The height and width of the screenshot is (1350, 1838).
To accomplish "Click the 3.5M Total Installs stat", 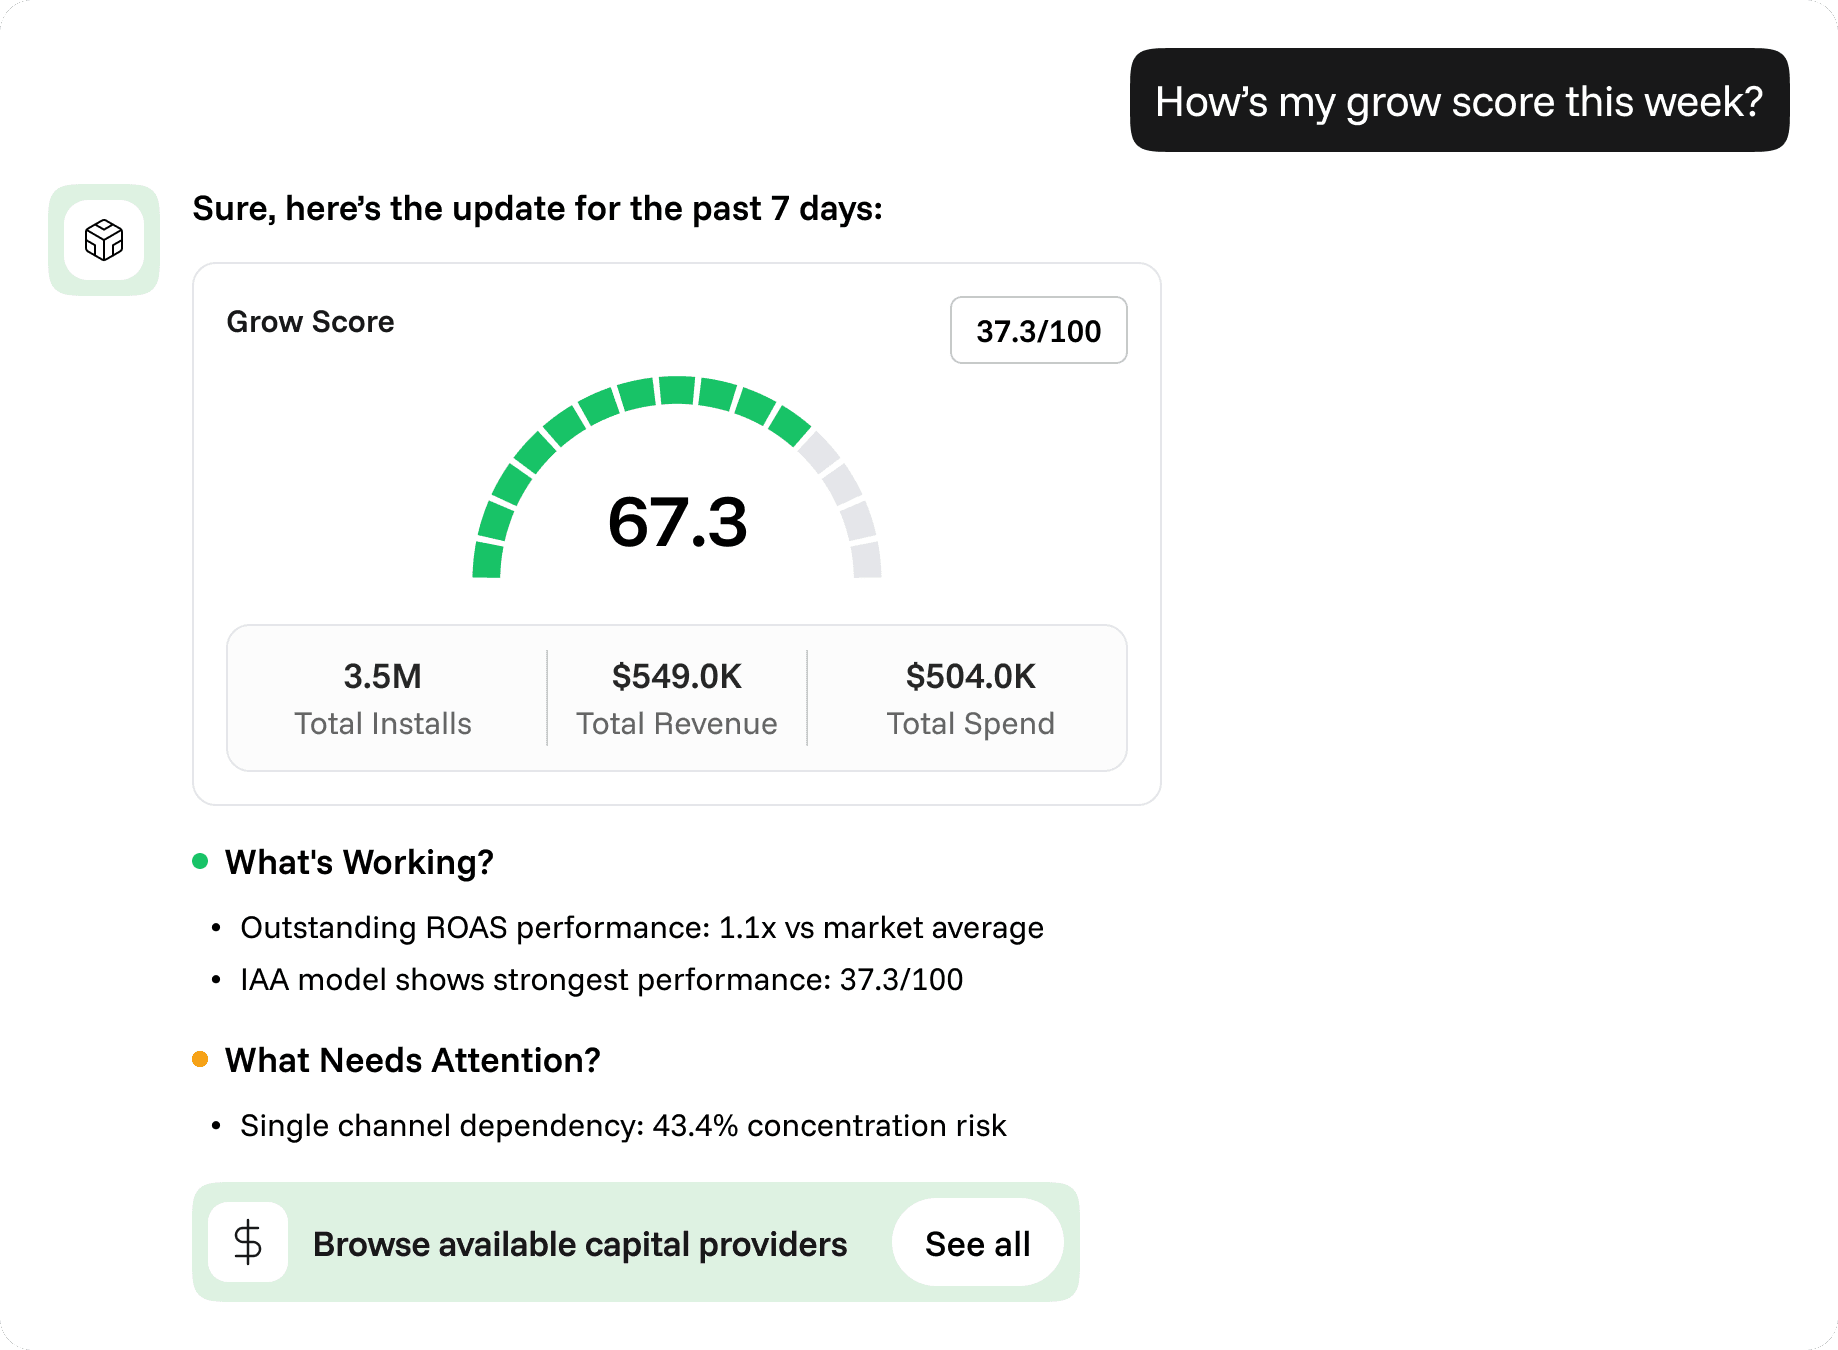I will (383, 698).
